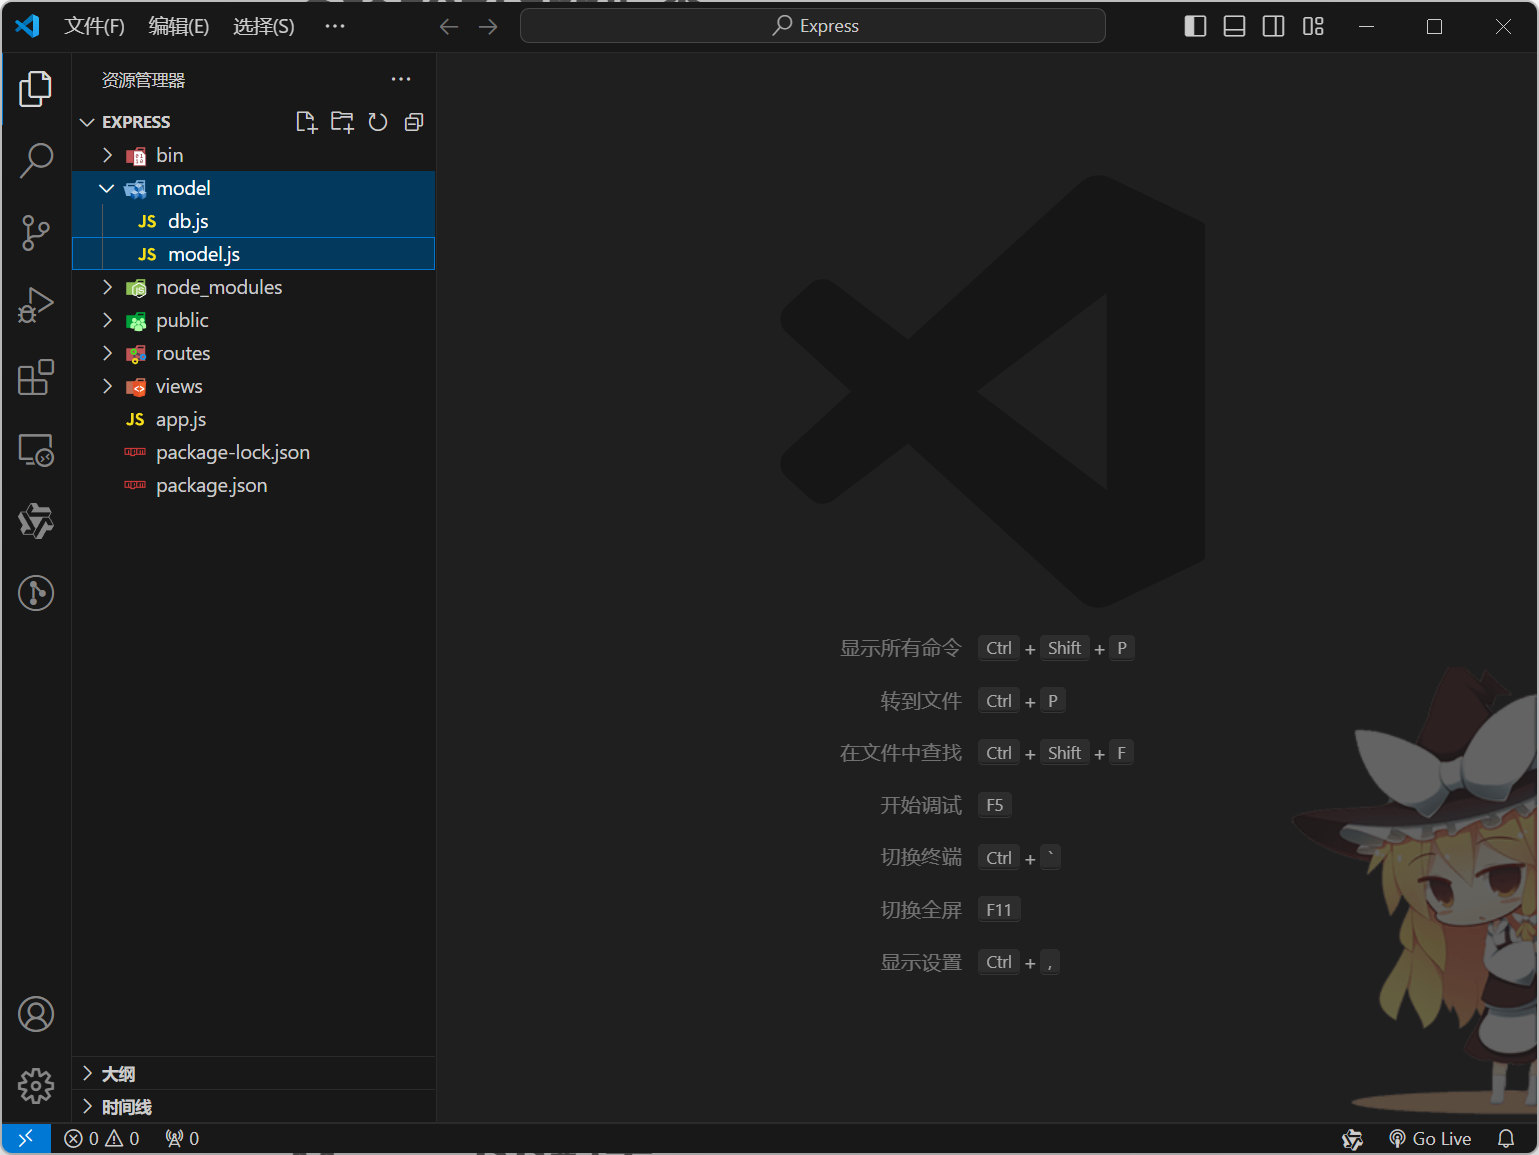
Task: Open remote window indicator in status bar
Action: pos(26,1138)
